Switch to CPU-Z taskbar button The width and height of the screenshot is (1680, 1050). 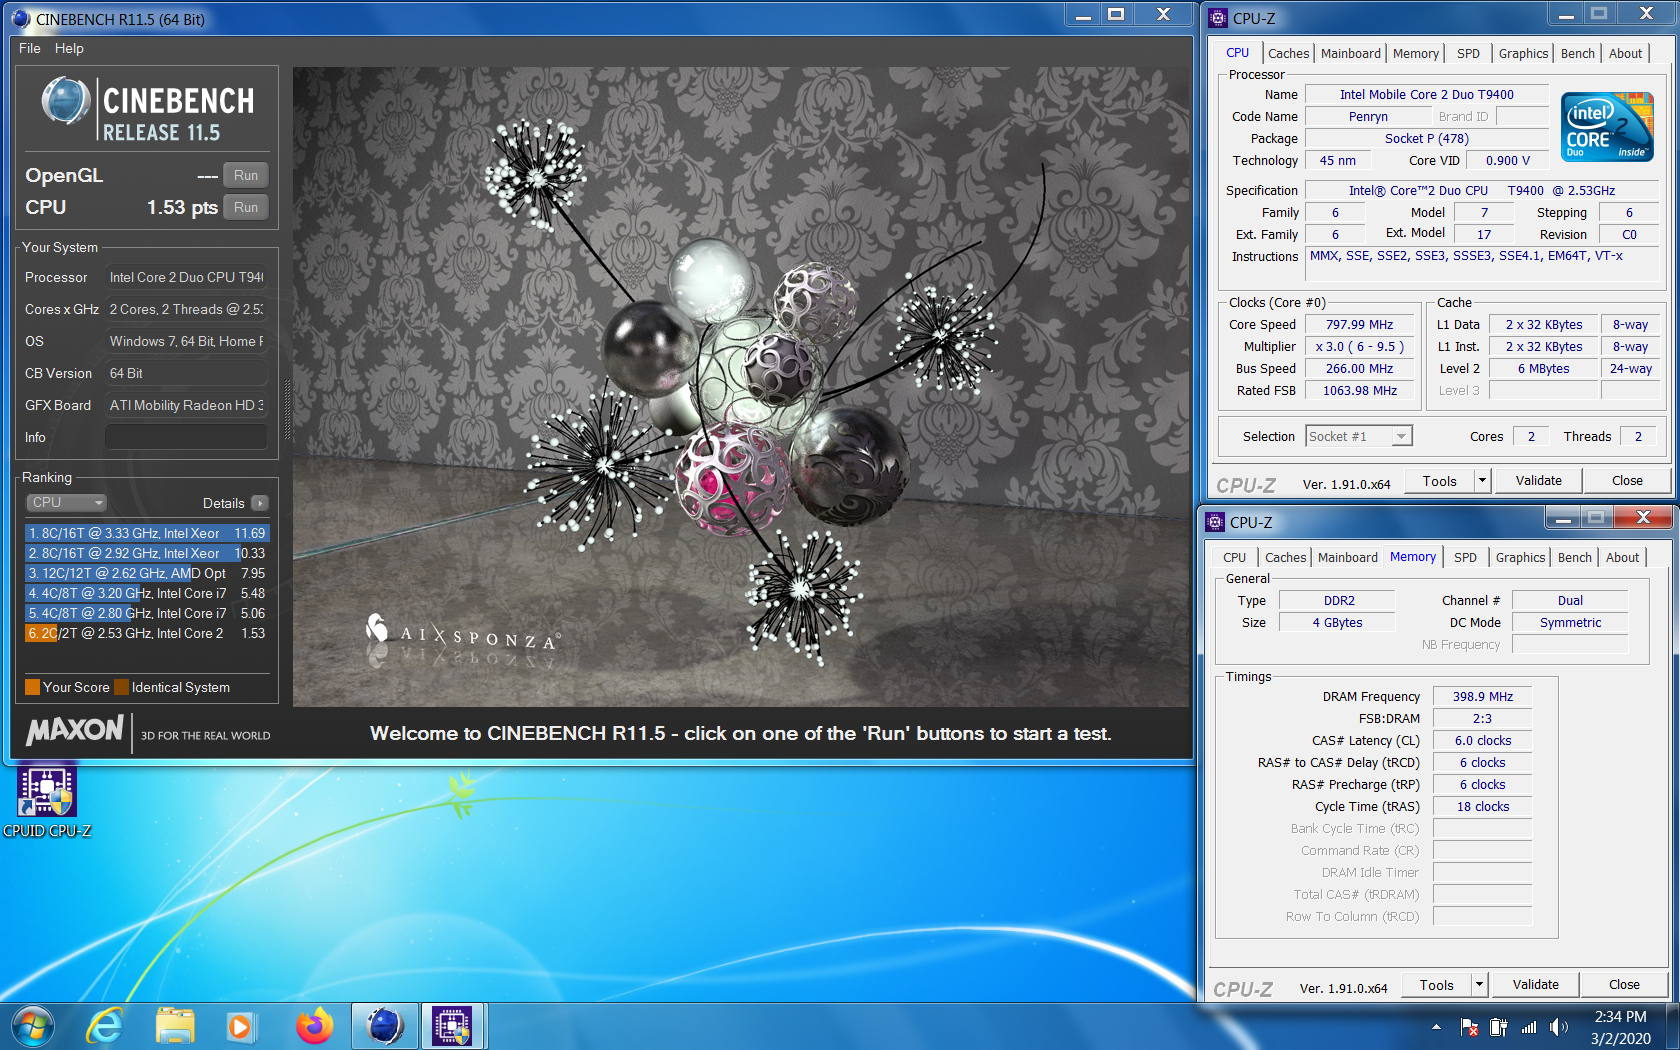click(x=453, y=1027)
